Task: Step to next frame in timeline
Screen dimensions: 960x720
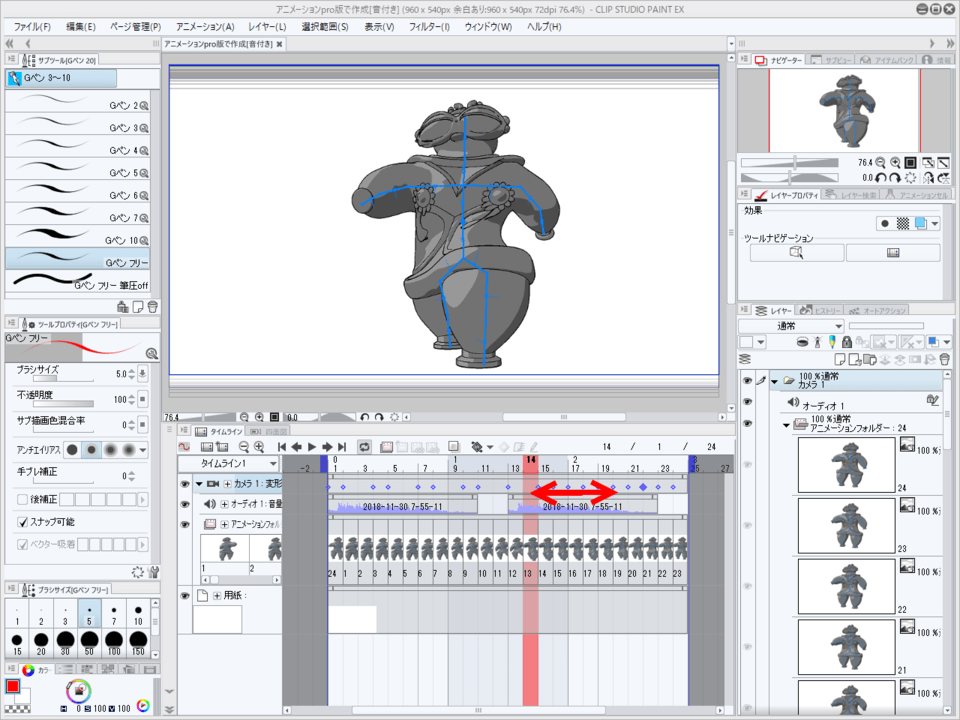Action: tap(327, 447)
